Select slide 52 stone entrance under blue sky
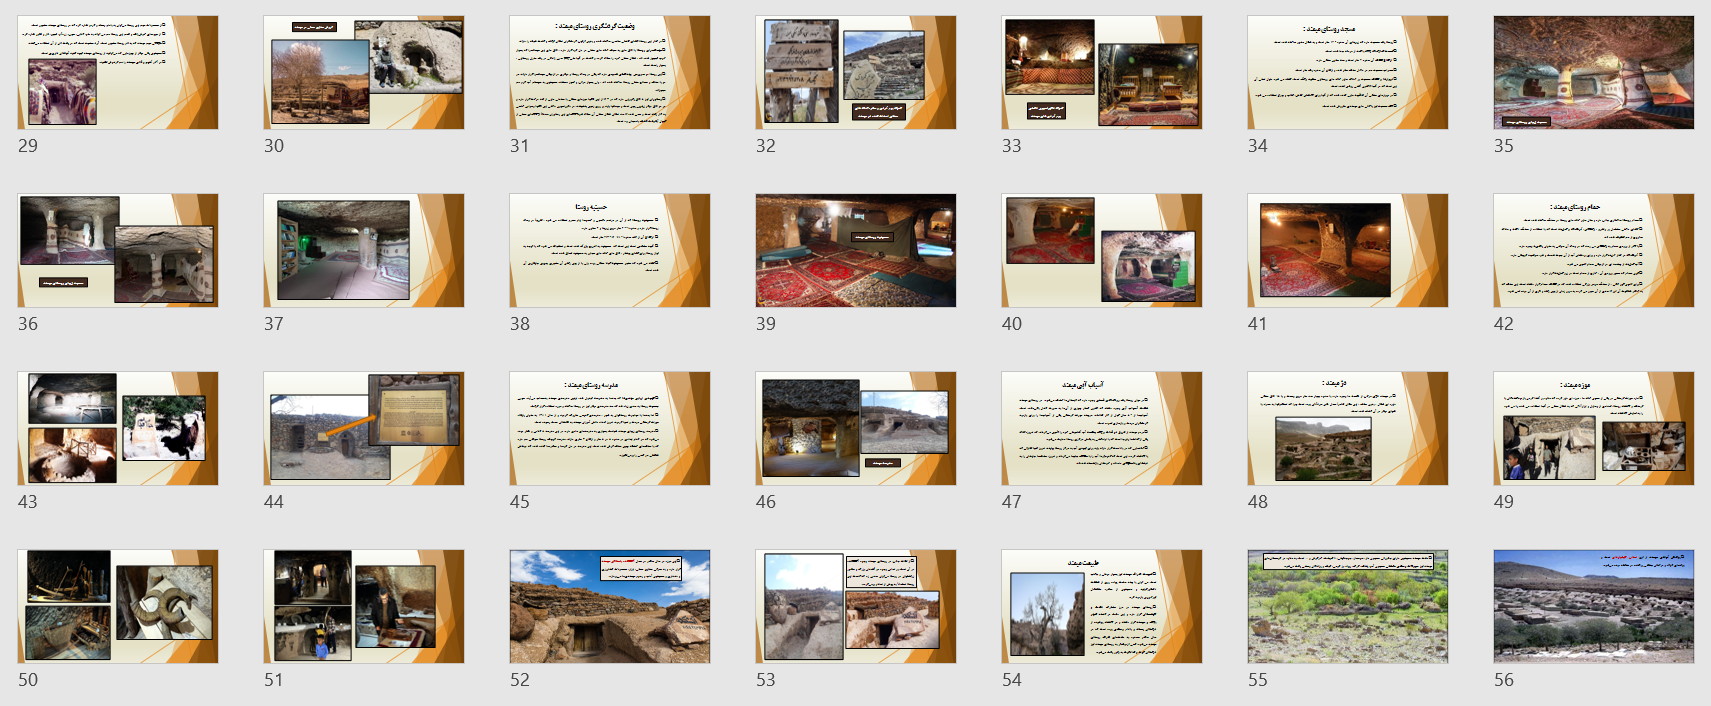Screen dimensions: 1711x706 pyautogui.click(x=610, y=606)
